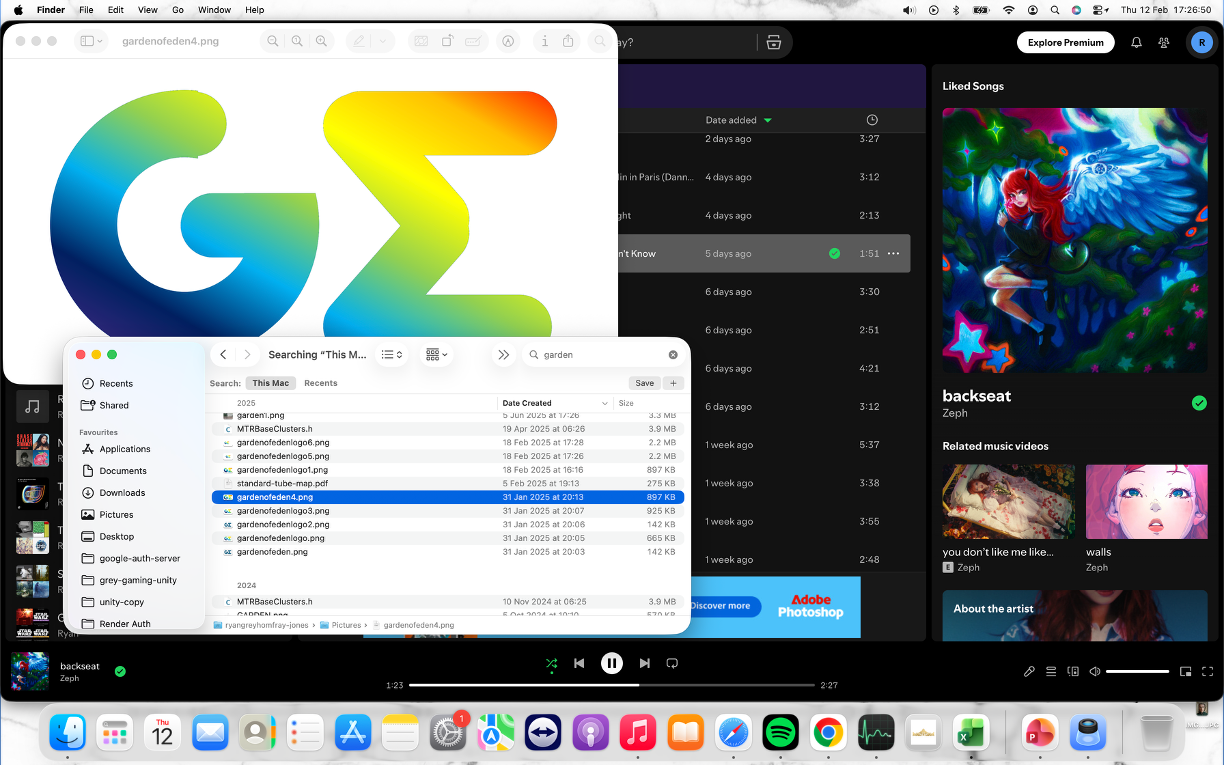Sort Finder results by Date Created
Screen dimensions: 1224x766
(555, 403)
